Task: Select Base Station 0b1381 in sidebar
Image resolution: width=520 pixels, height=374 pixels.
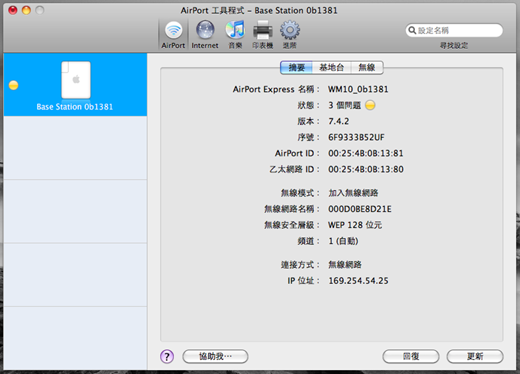Action: 75,85
